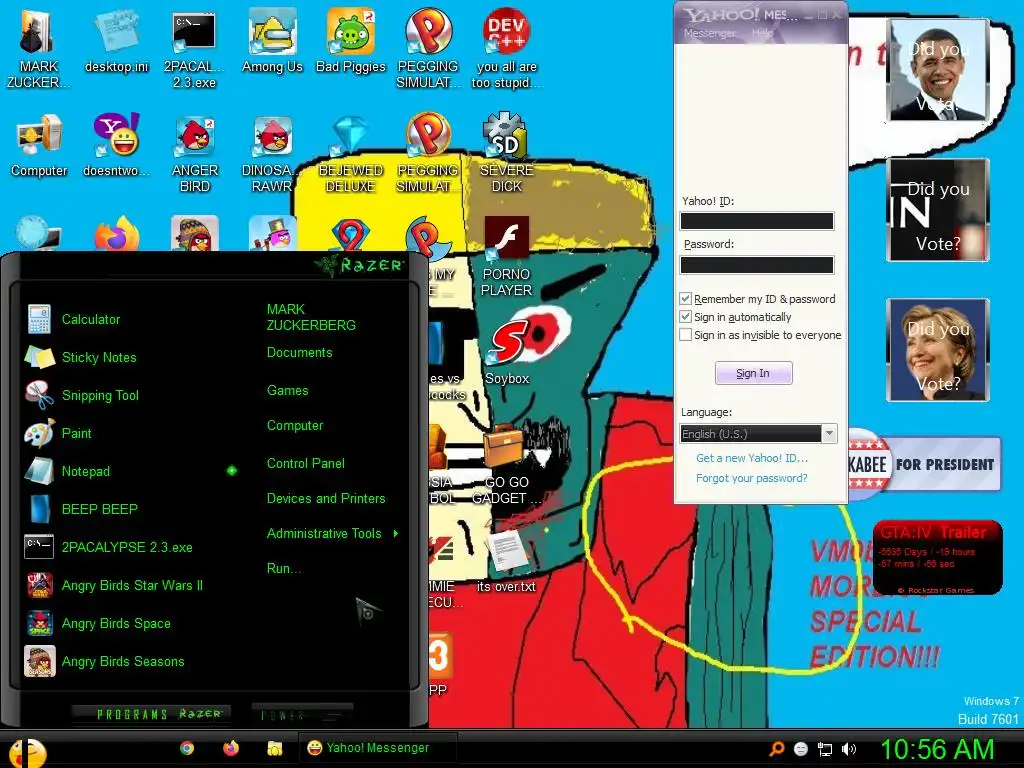Click the Get a new Yahoo! ID link

pyautogui.click(x=752, y=458)
